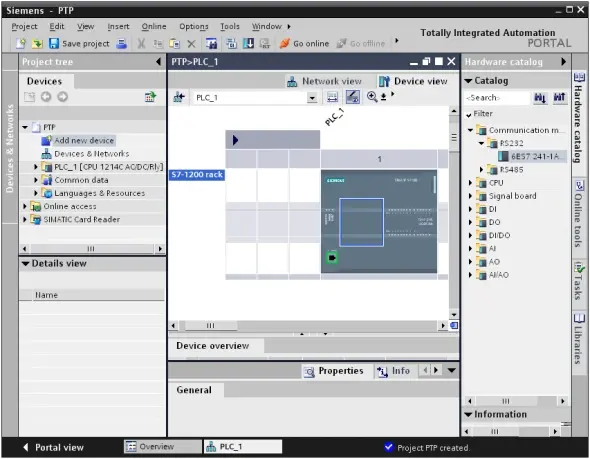
Task: Open the Options menu
Action: pos(193,26)
